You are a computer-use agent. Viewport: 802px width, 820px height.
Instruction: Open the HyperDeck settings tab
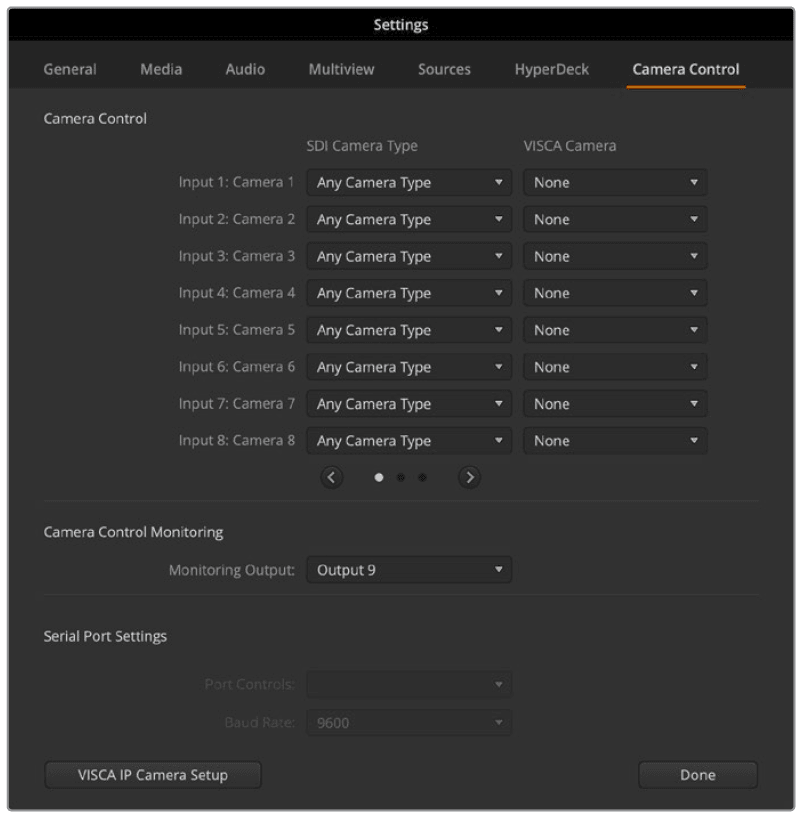click(551, 69)
